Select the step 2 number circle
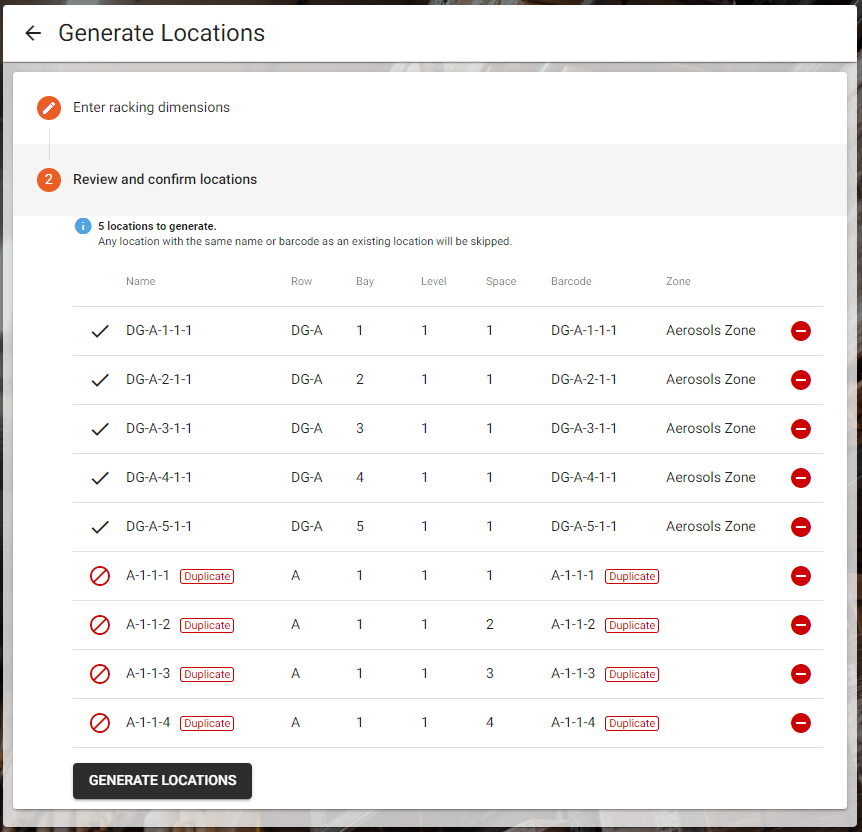Image resolution: width=862 pixels, height=832 pixels. click(49, 180)
